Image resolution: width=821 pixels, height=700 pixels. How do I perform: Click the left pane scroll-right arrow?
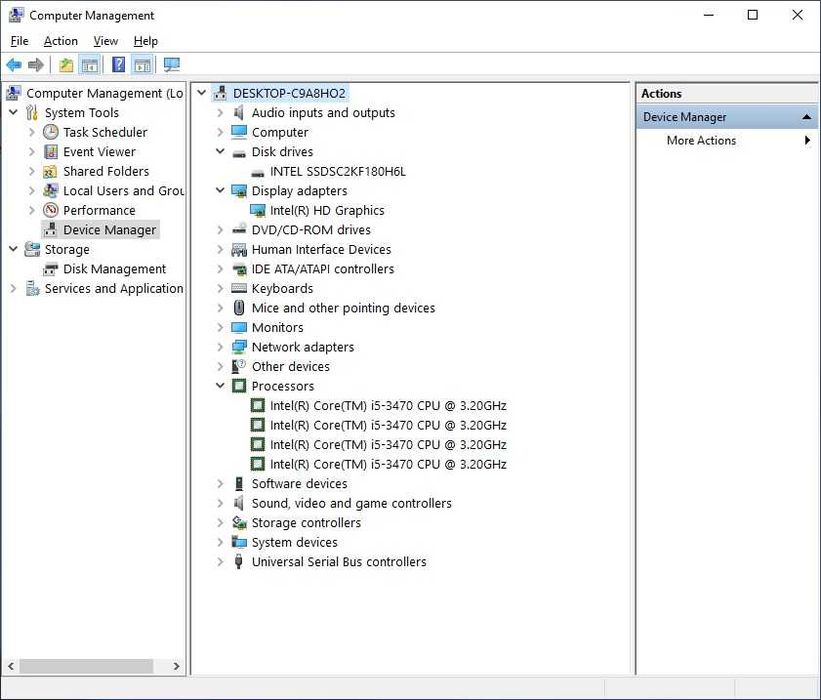pos(176,666)
